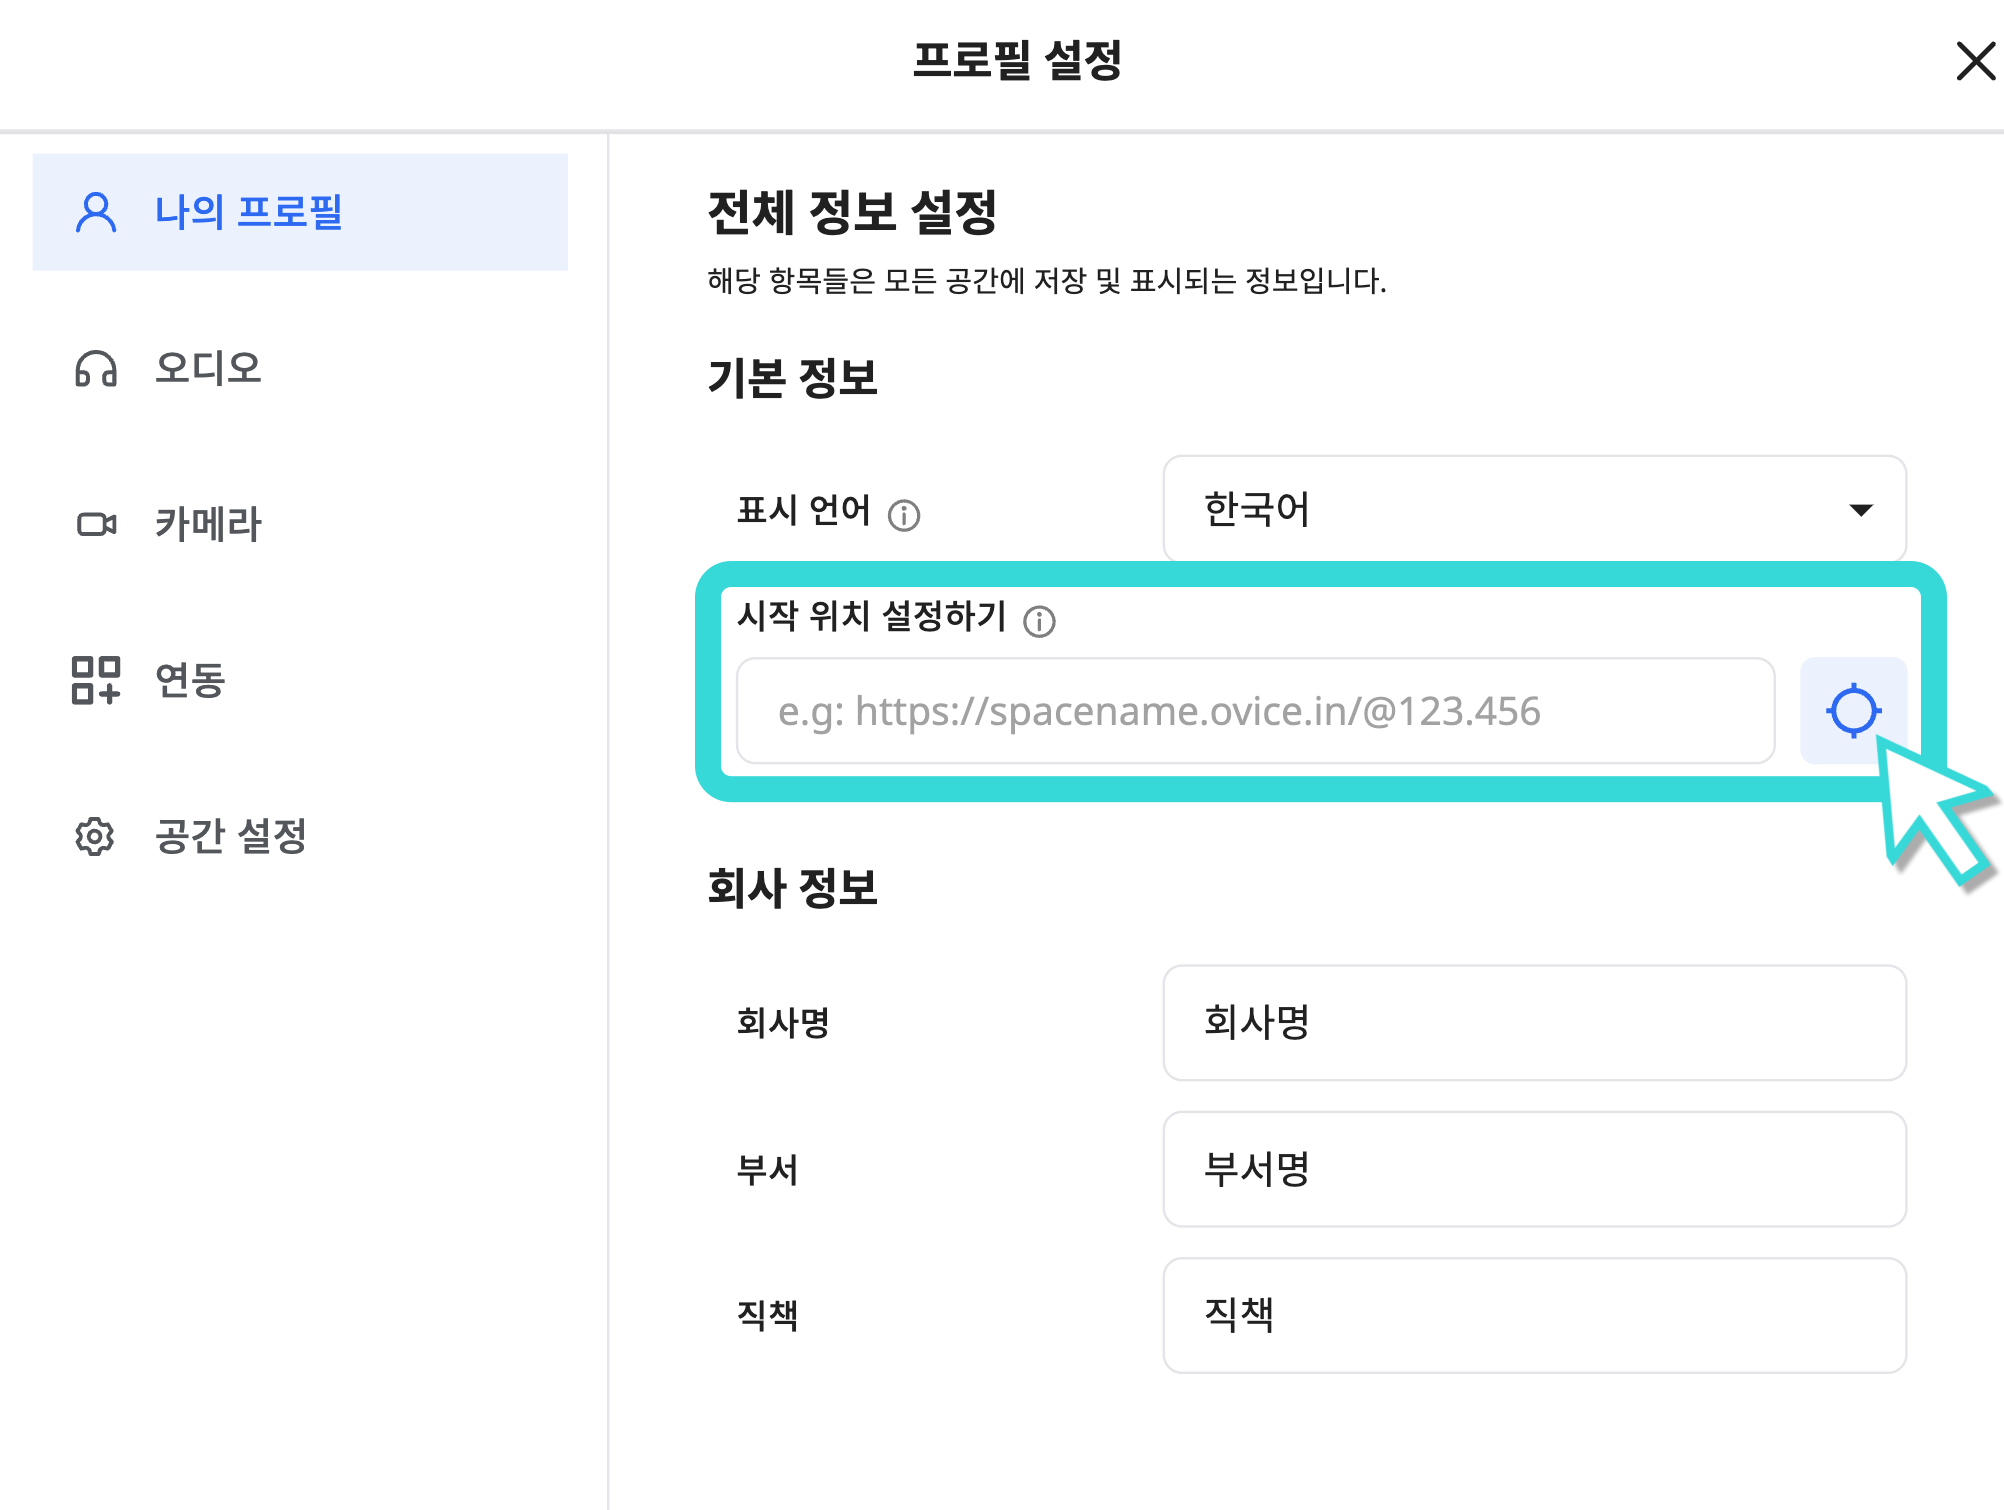Click the headphone icon for 오디오
The width and height of the screenshot is (2004, 1510).
point(96,369)
